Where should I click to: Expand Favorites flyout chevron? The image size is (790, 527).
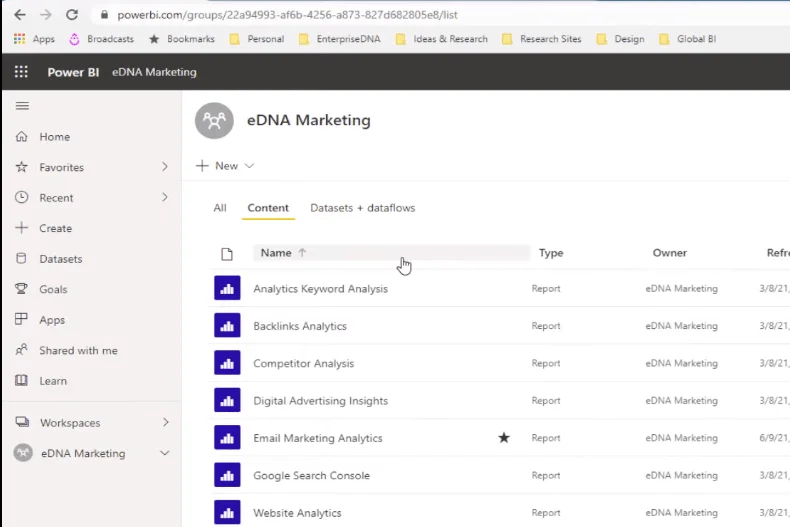click(165, 166)
